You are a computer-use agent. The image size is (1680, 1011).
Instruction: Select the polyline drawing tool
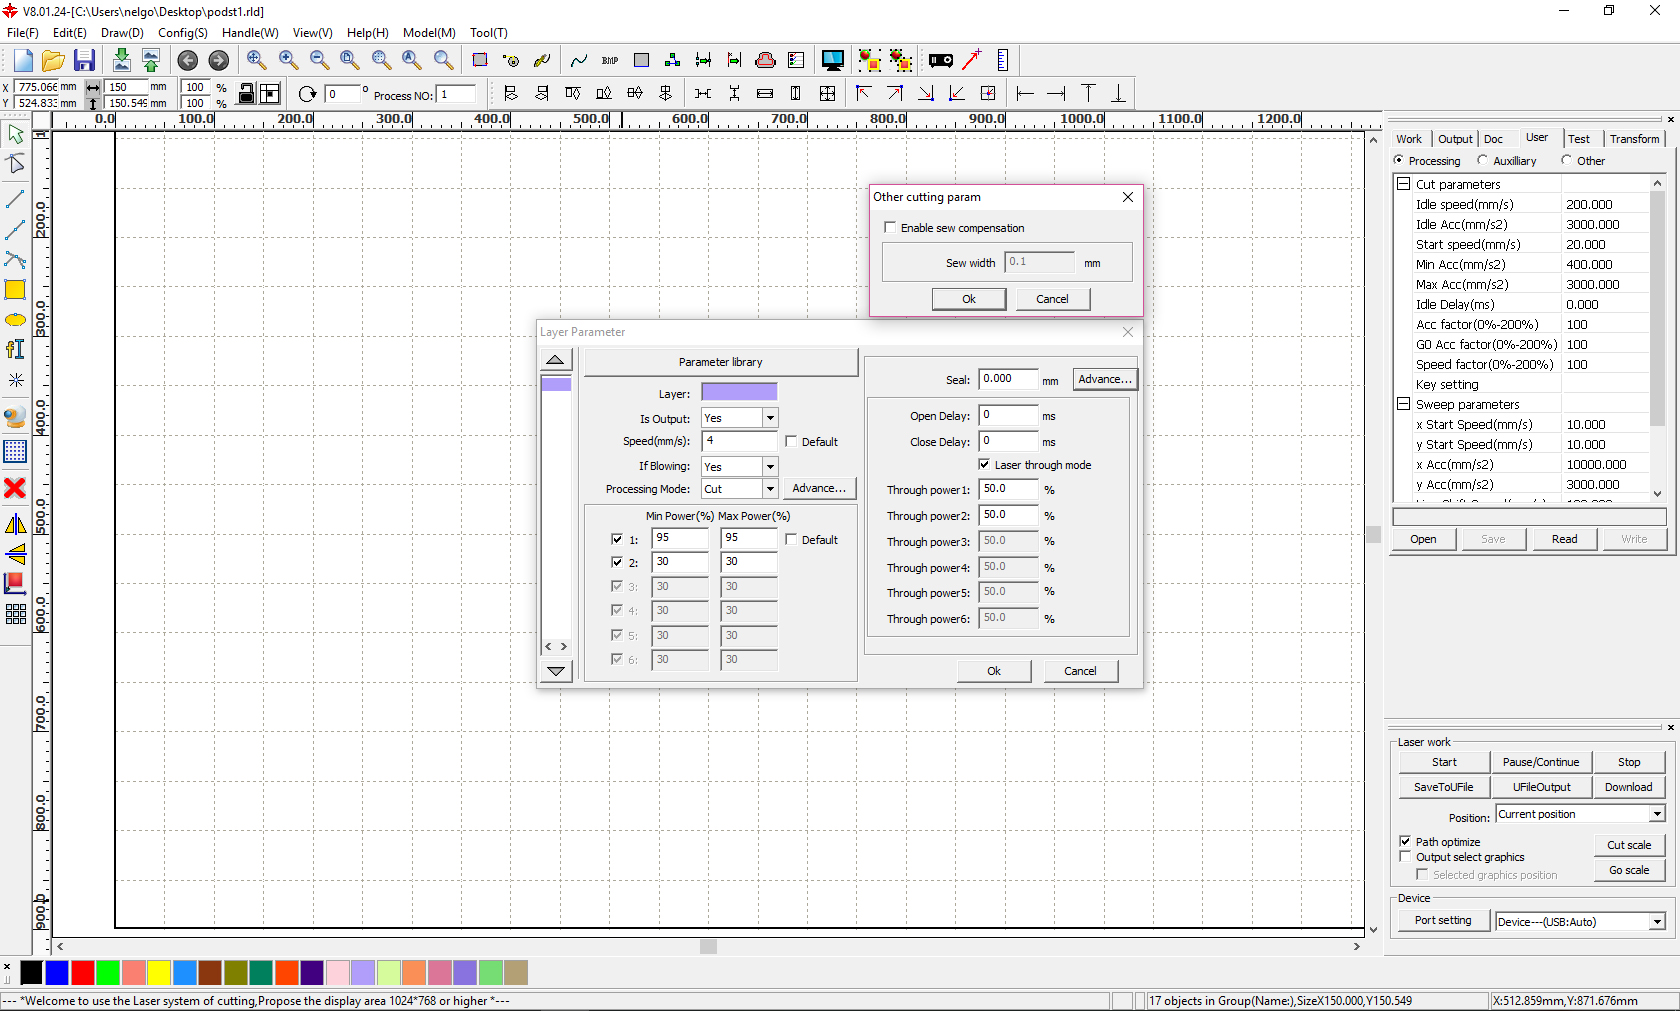click(x=15, y=230)
